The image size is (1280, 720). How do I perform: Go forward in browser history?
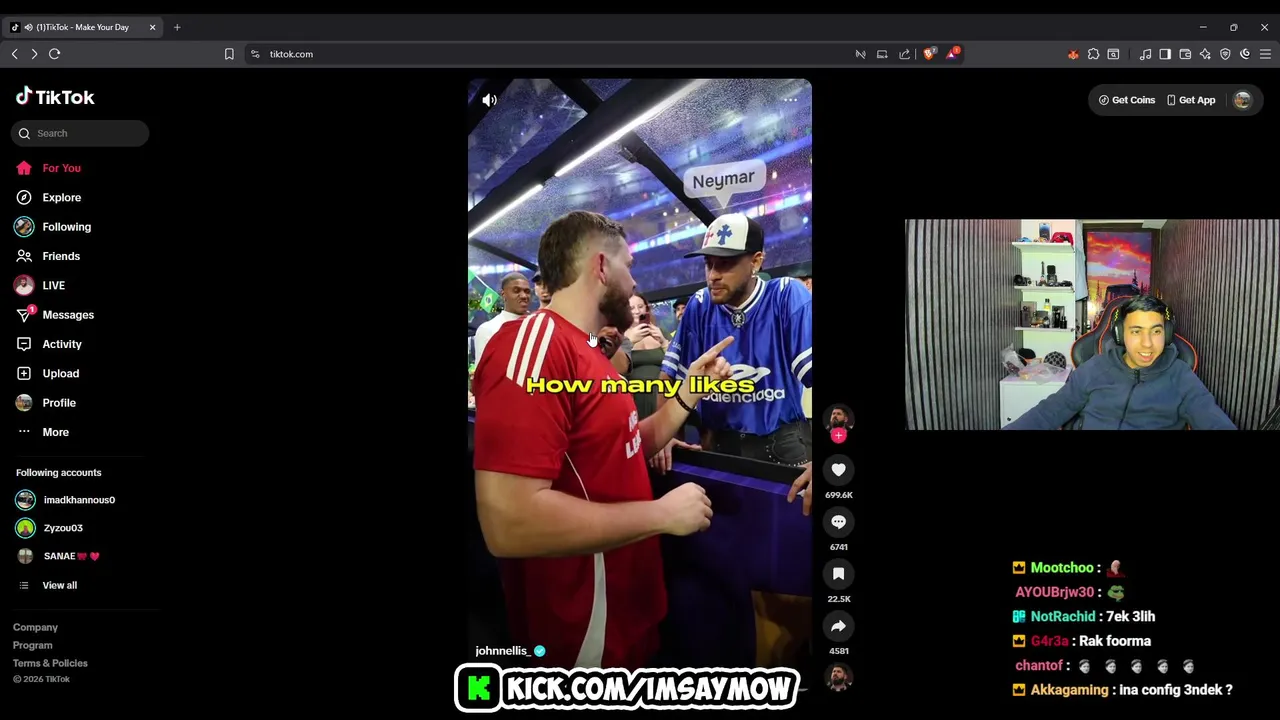point(34,54)
